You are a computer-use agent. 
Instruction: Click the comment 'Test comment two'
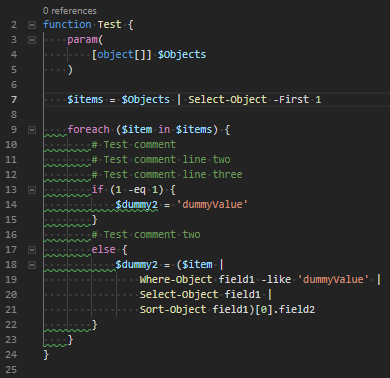coord(152,235)
